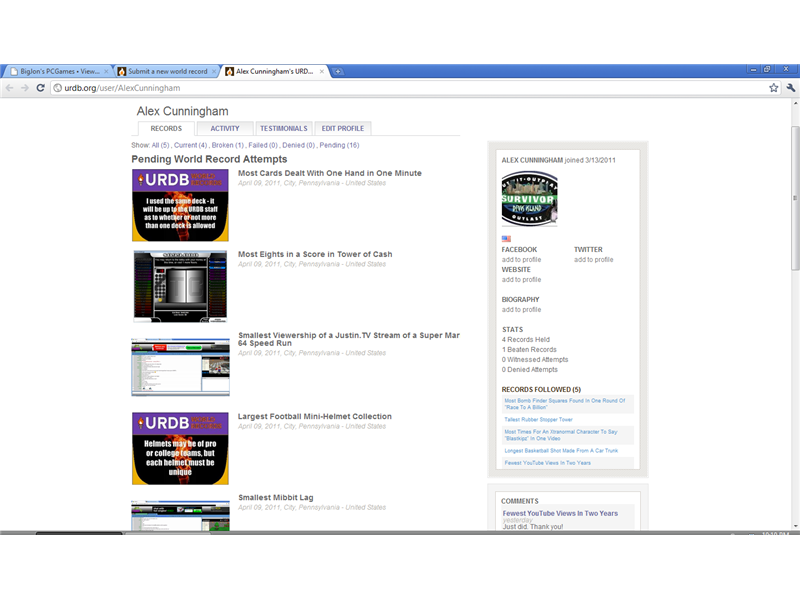The image size is (800, 600).
Task: Add Website to profile link
Action: (x=521, y=280)
